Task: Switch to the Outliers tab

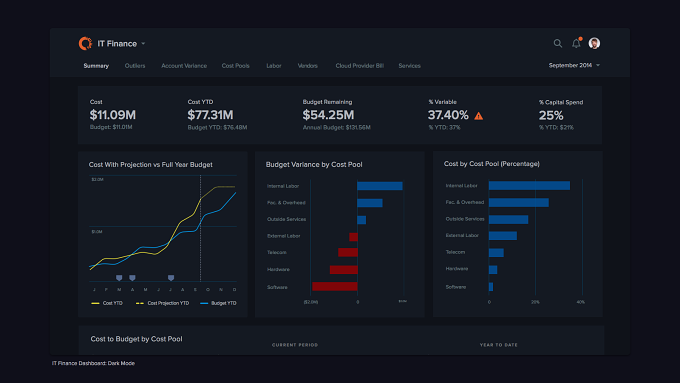Action: 135,66
